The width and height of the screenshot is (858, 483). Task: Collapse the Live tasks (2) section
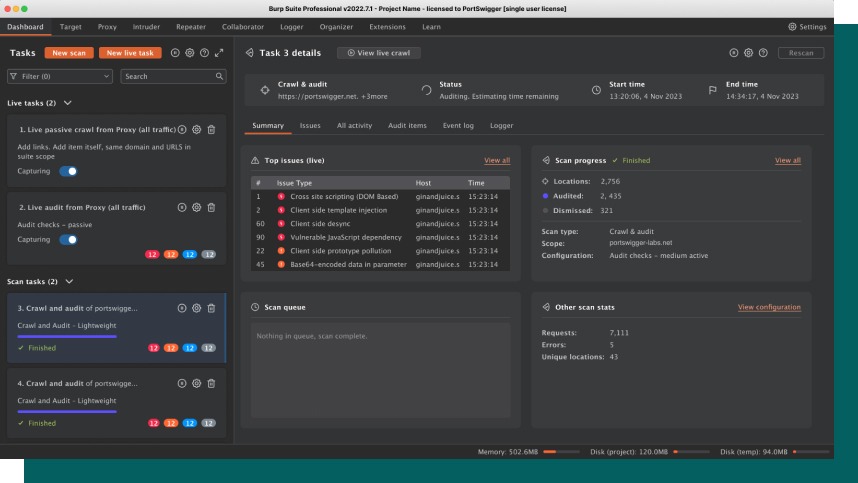(x=67, y=103)
